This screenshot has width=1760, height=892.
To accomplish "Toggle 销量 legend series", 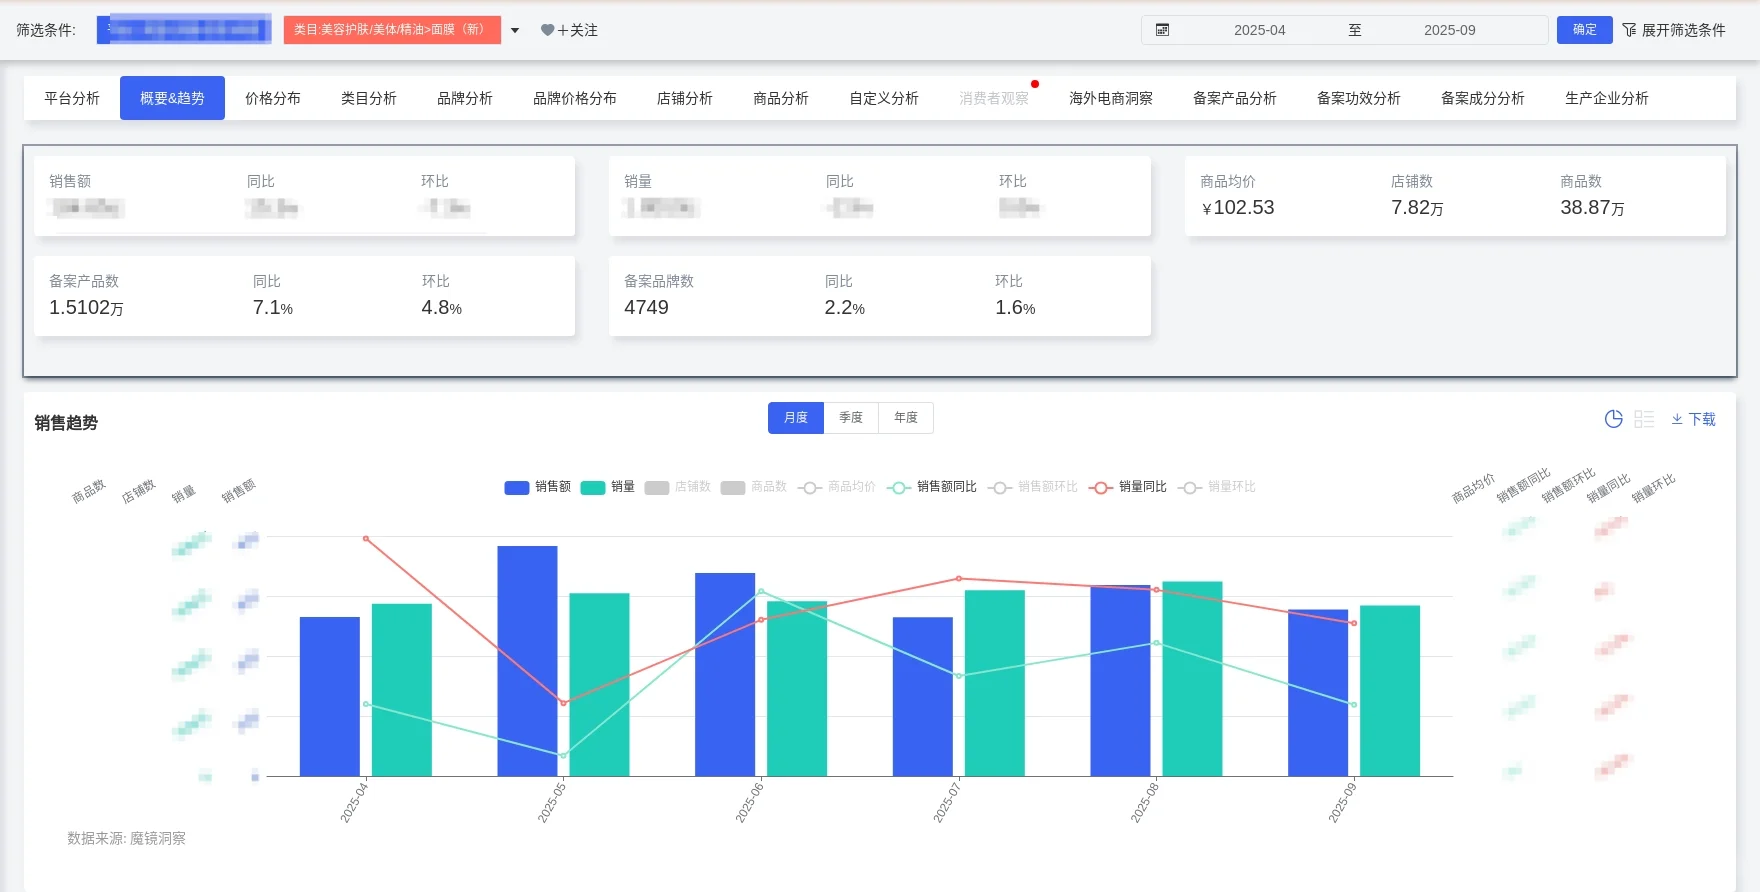I will pyautogui.click(x=608, y=487).
